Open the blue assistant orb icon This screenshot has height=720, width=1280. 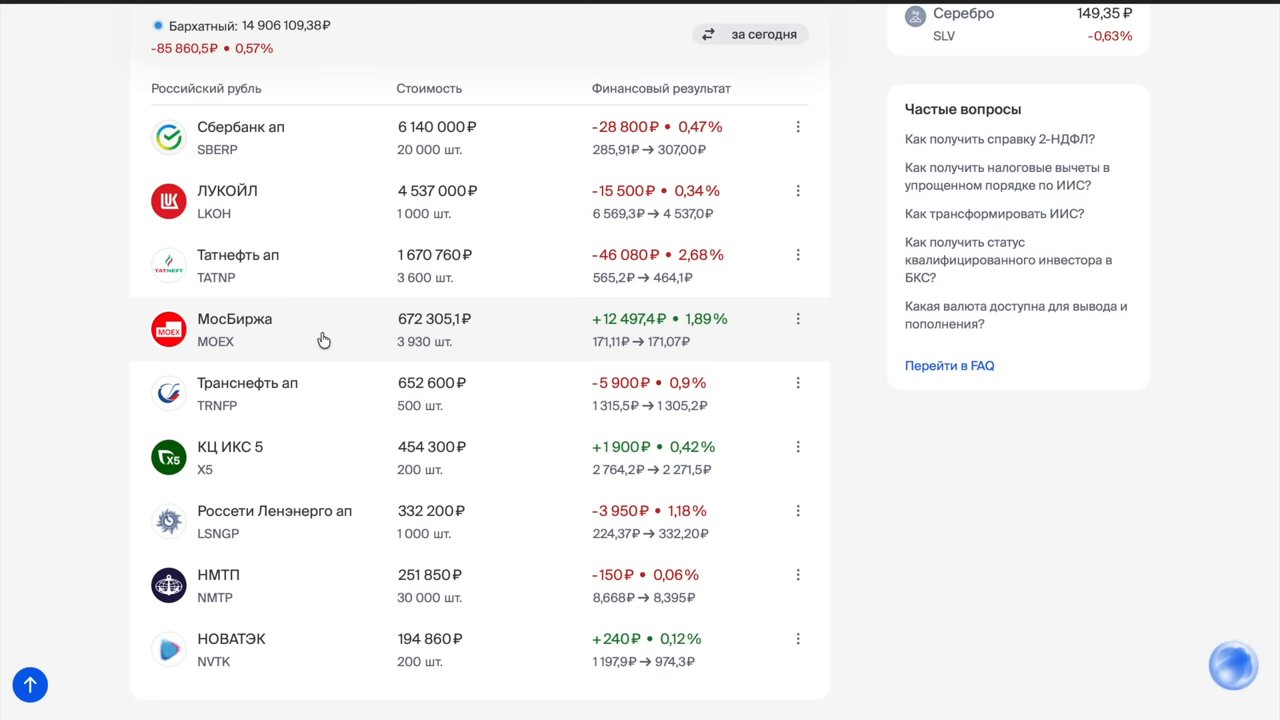coord(1233,666)
